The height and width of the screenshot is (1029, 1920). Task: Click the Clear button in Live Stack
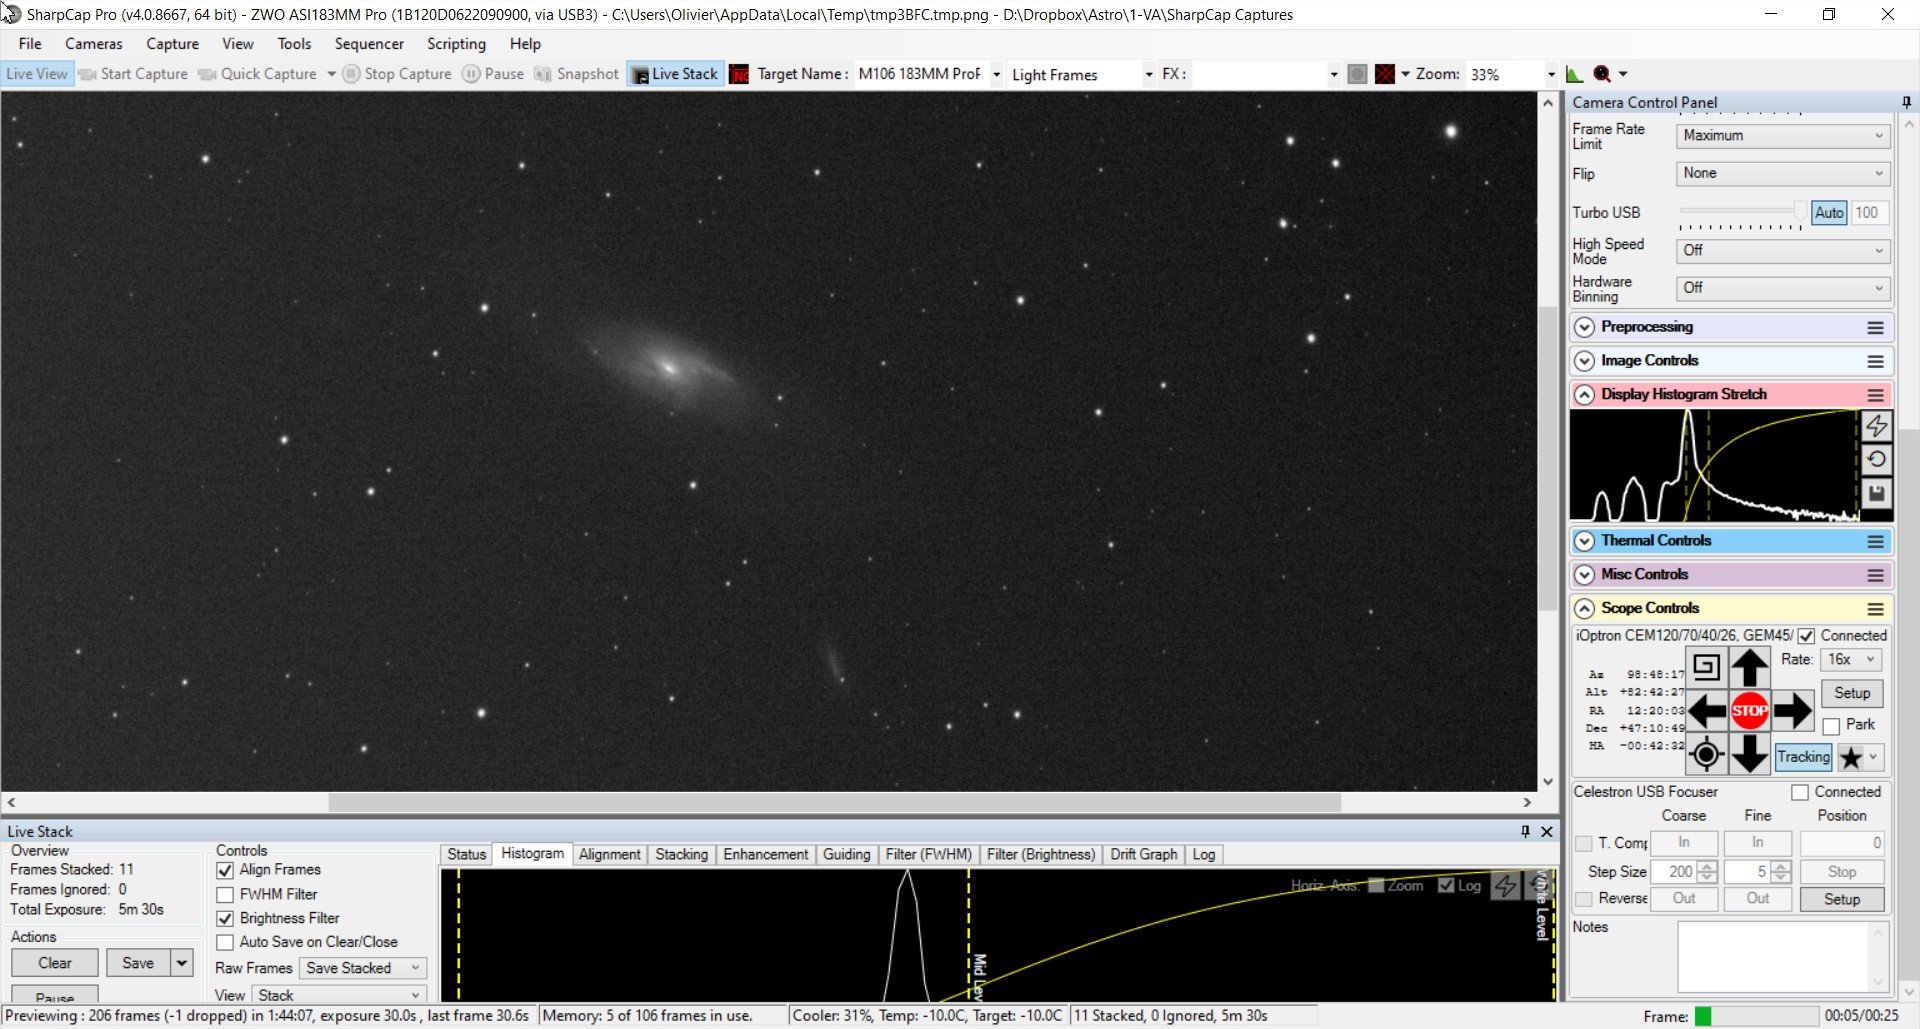click(55, 963)
